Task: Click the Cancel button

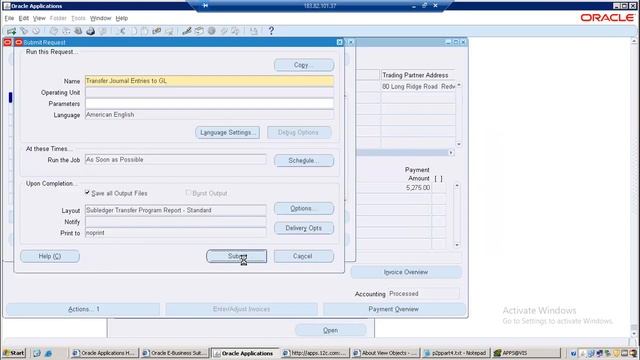Action: coord(304,256)
